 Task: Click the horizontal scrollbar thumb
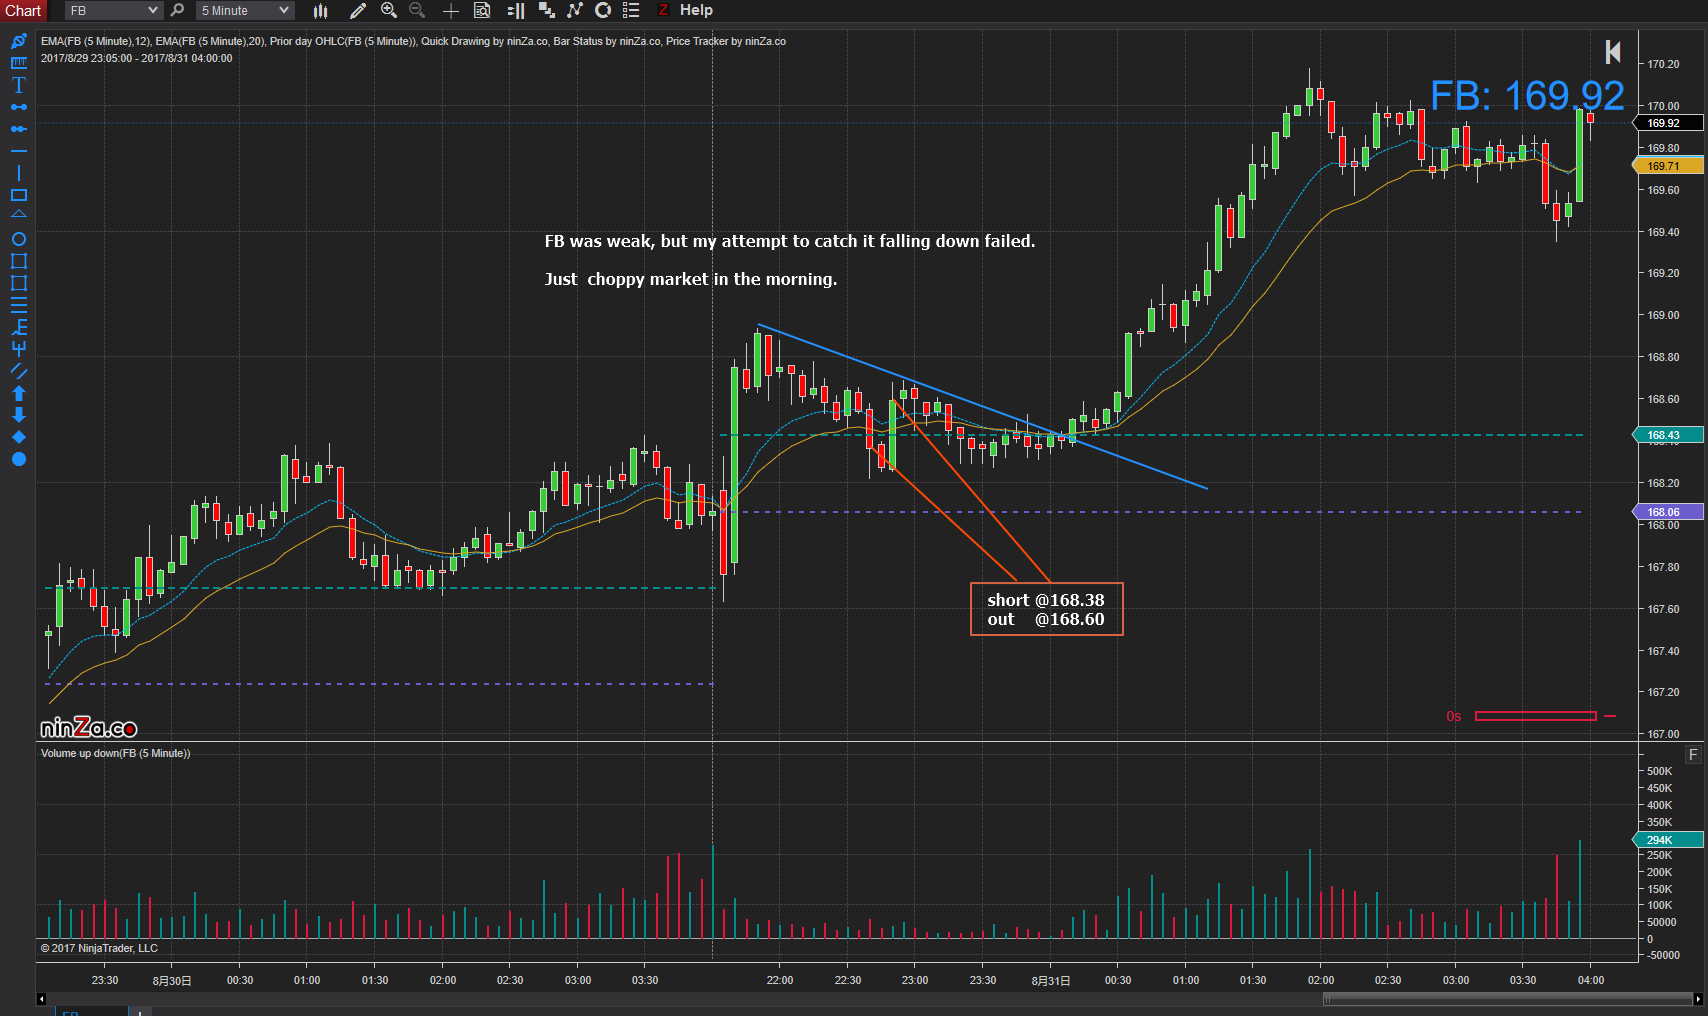(x=1507, y=999)
